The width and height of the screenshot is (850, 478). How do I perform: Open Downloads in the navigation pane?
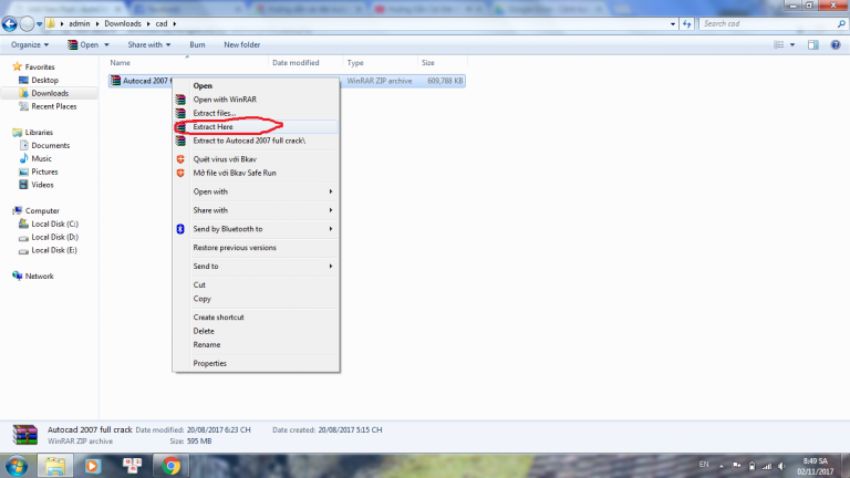tap(49, 93)
